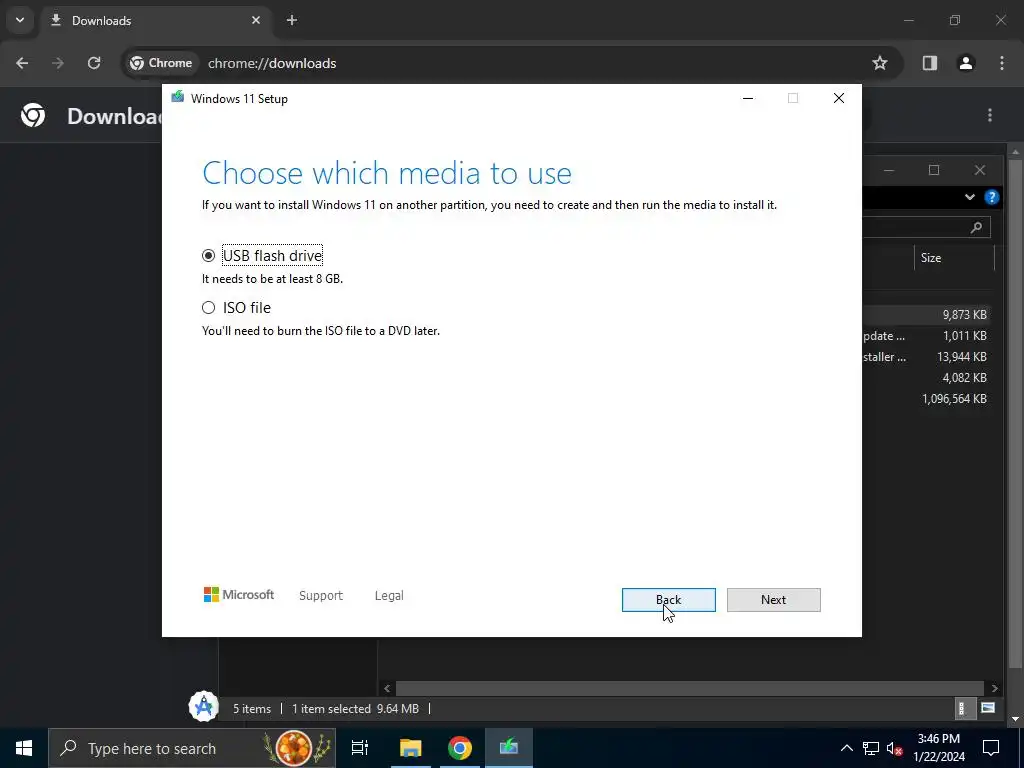The height and width of the screenshot is (768, 1024).
Task: Select the 1,096,564 KB file row
Action: pyautogui.click(x=925, y=398)
